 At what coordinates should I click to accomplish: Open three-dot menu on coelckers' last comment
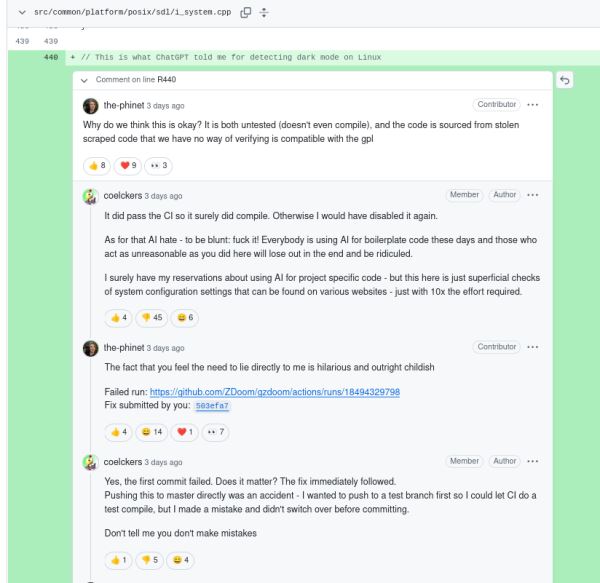click(x=532, y=462)
